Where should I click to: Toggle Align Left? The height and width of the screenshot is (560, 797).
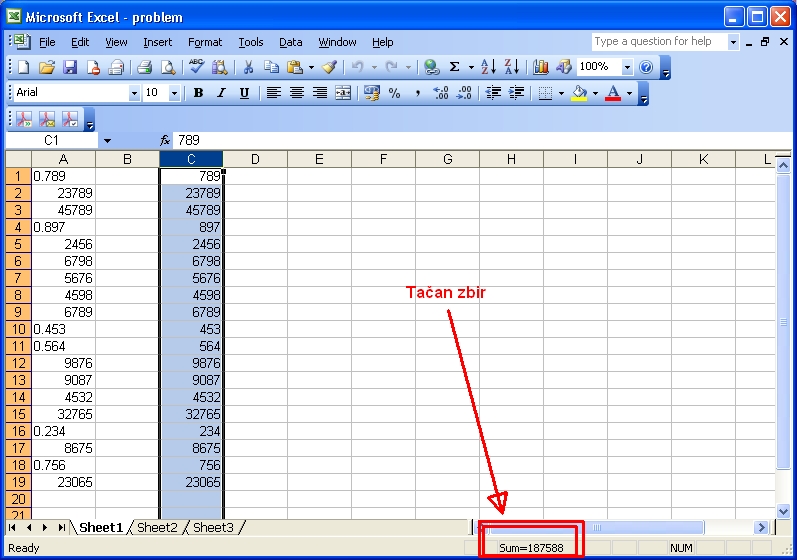pyautogui.click(x=273, y=93)
